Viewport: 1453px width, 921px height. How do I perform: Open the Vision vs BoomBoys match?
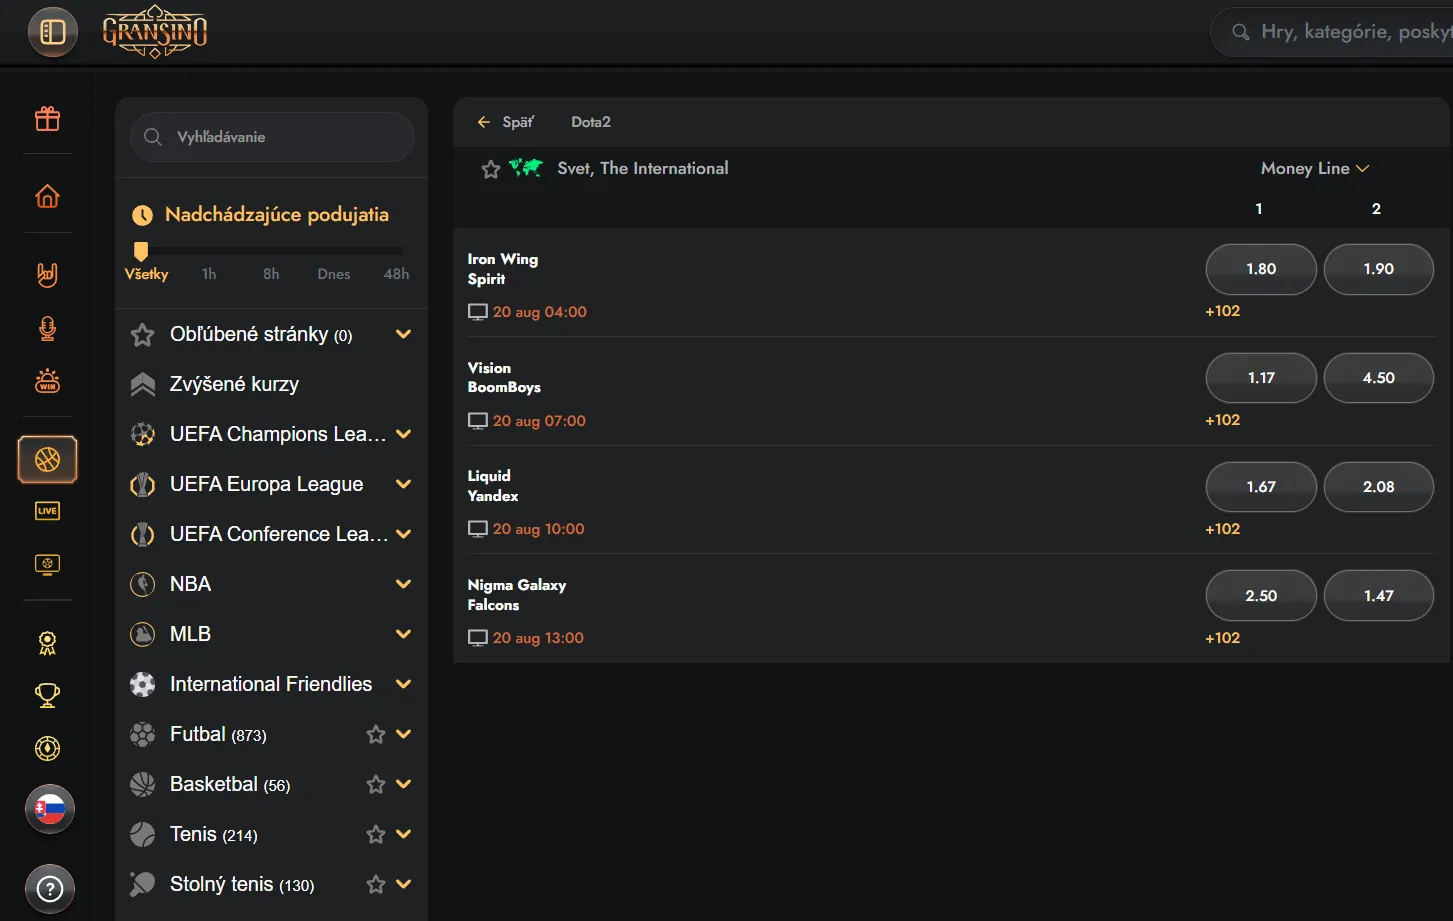point(504,378)
